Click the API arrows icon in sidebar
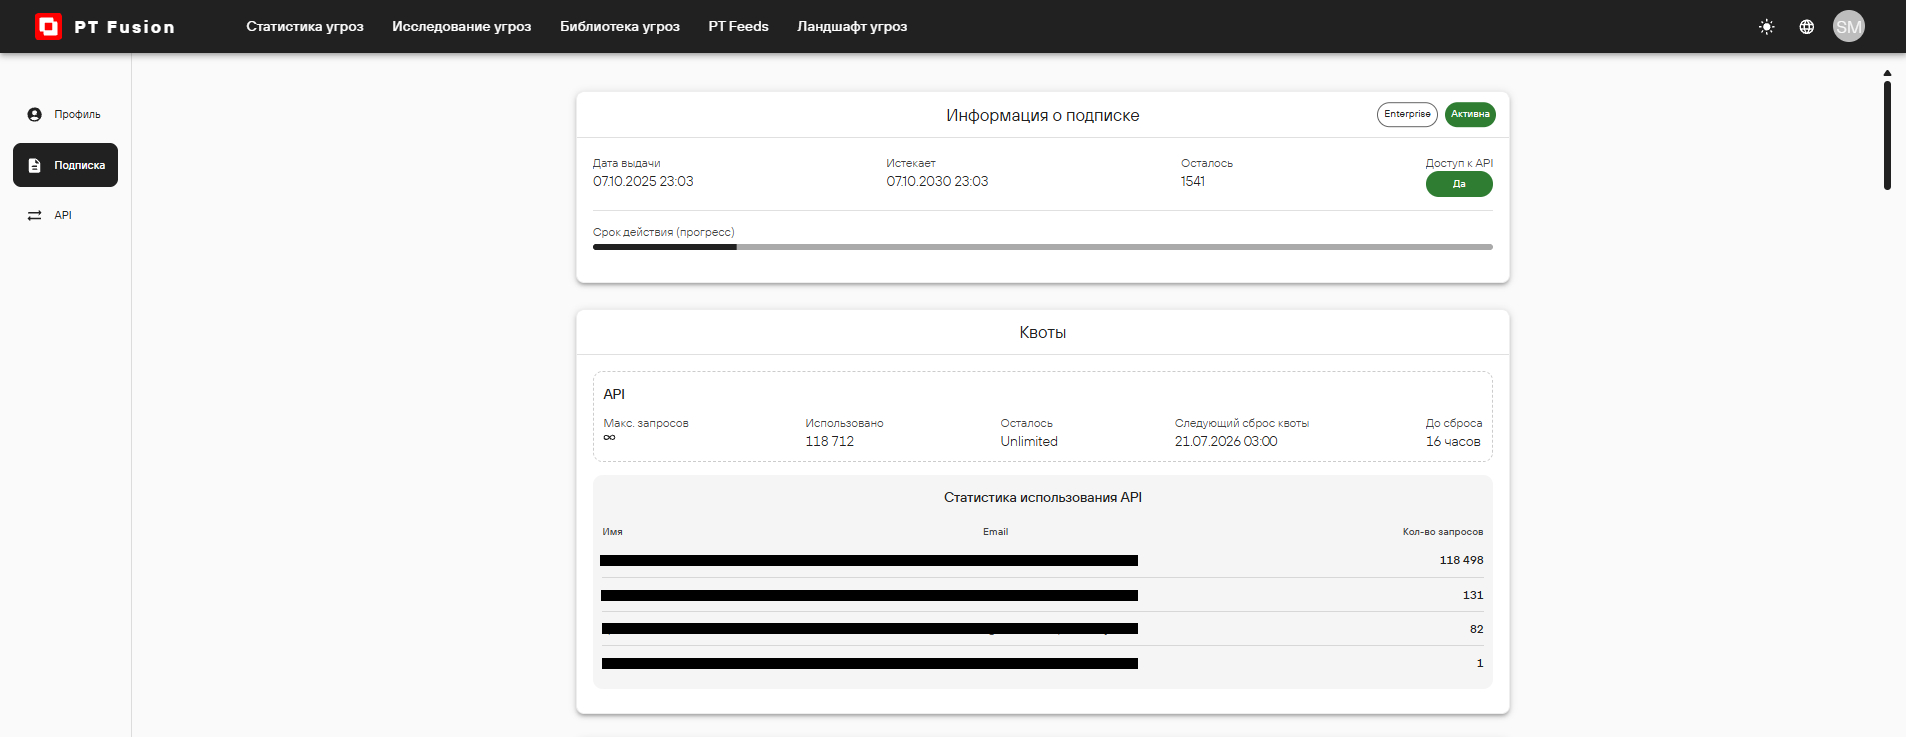This screenshot has height=737, width=1906. pos(35,215)
